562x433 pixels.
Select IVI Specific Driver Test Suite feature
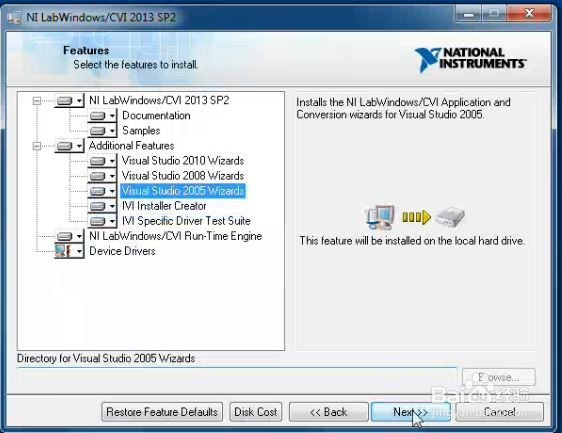click(x=186, y=221)
